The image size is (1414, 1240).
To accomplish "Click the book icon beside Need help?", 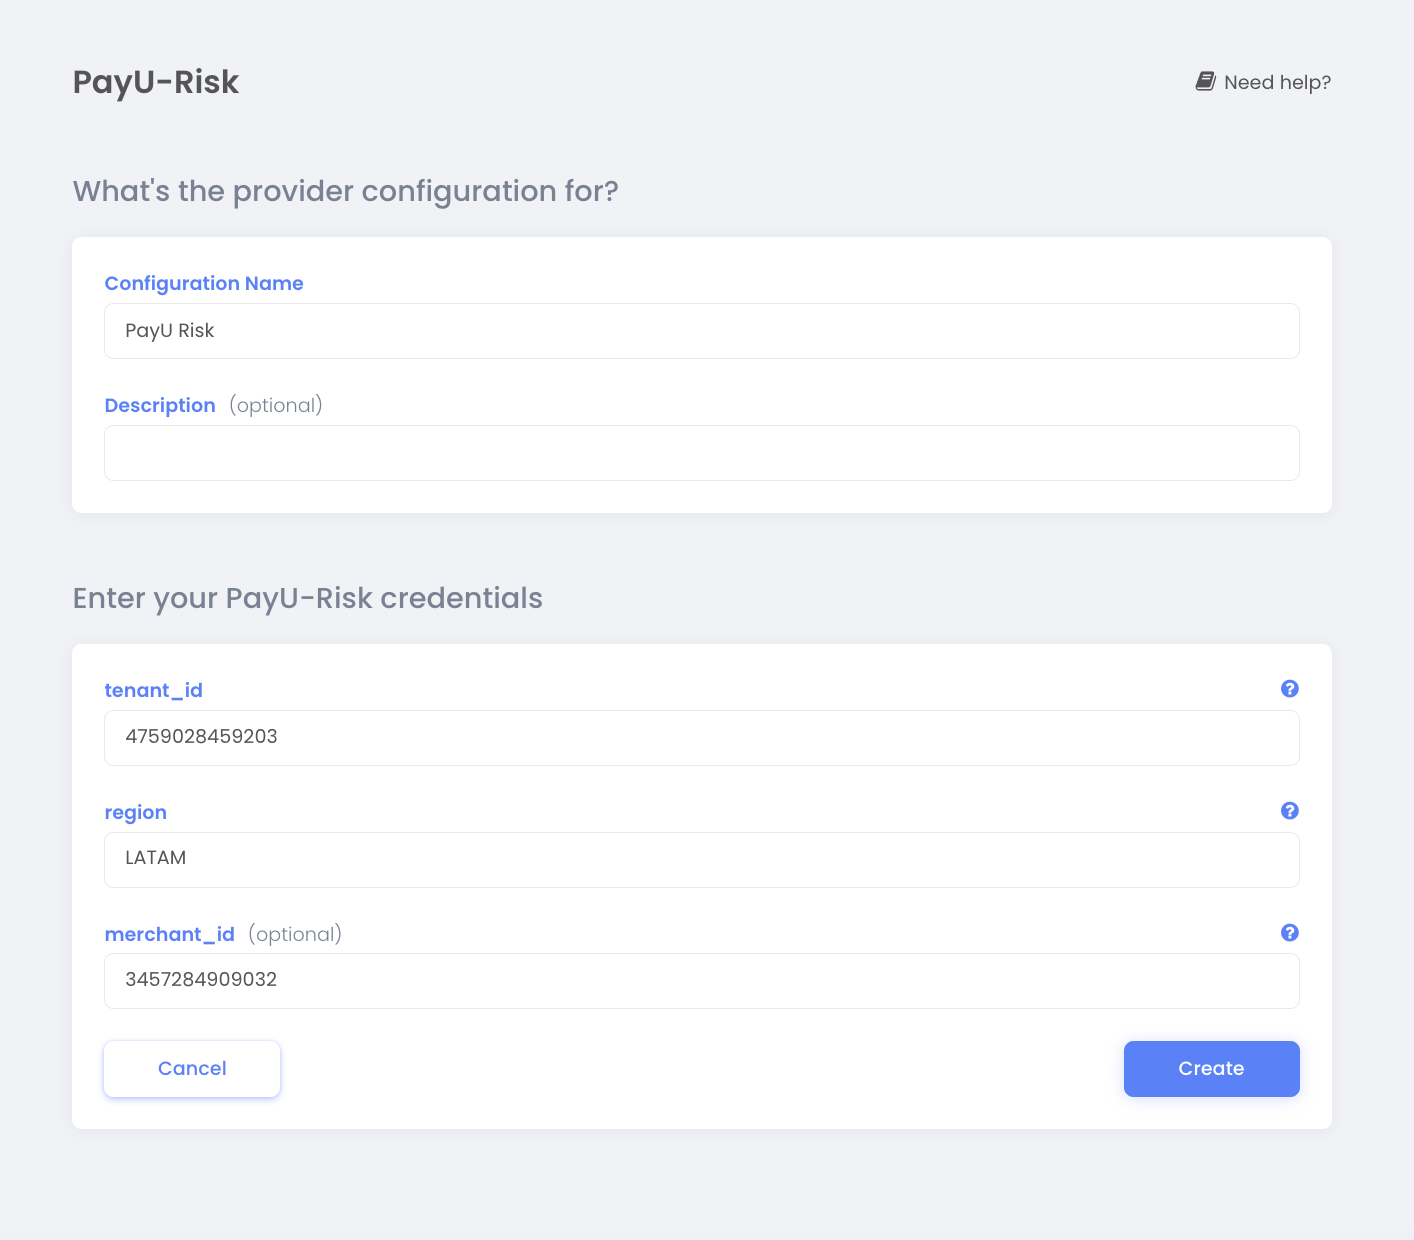I will click(1206, 81).
